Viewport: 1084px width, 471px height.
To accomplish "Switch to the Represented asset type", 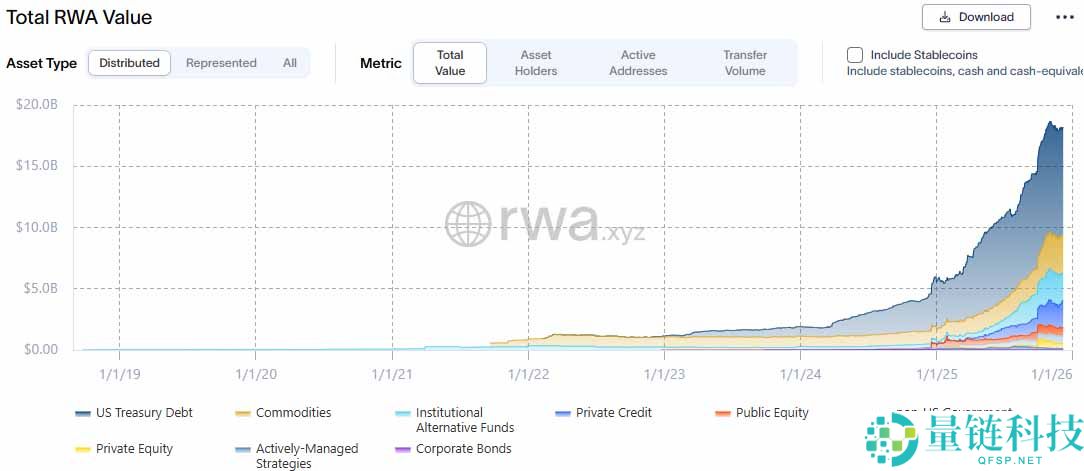I will pyautogui.click(x=221, y=63).
